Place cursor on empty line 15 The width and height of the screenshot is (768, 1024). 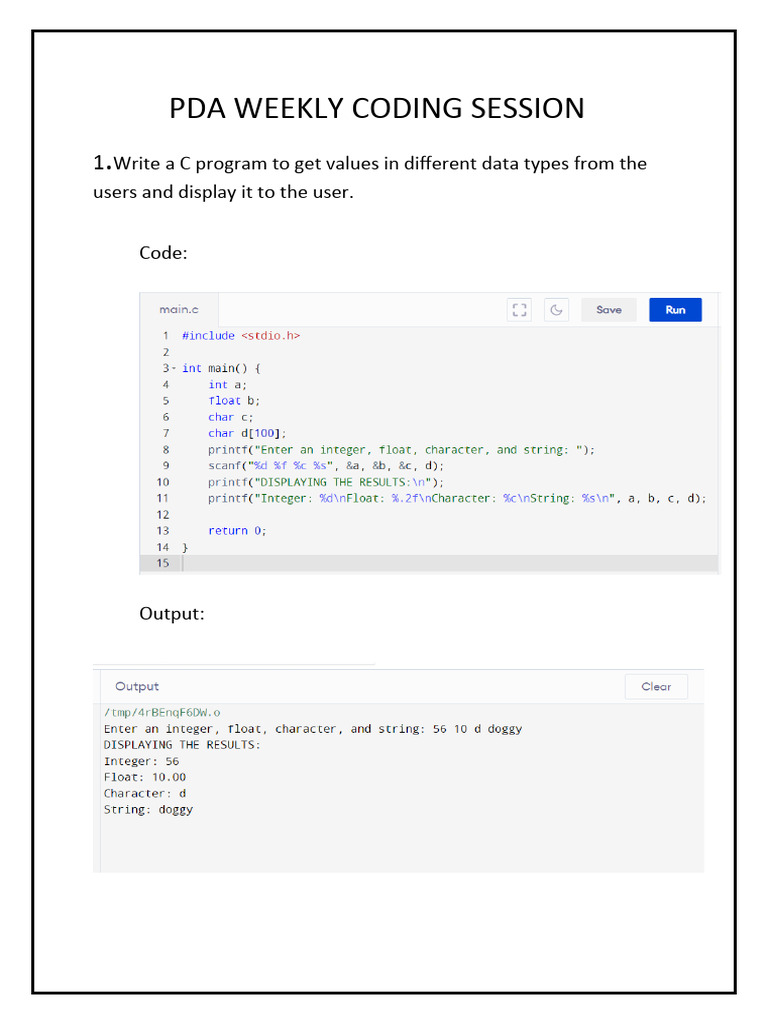300,564
